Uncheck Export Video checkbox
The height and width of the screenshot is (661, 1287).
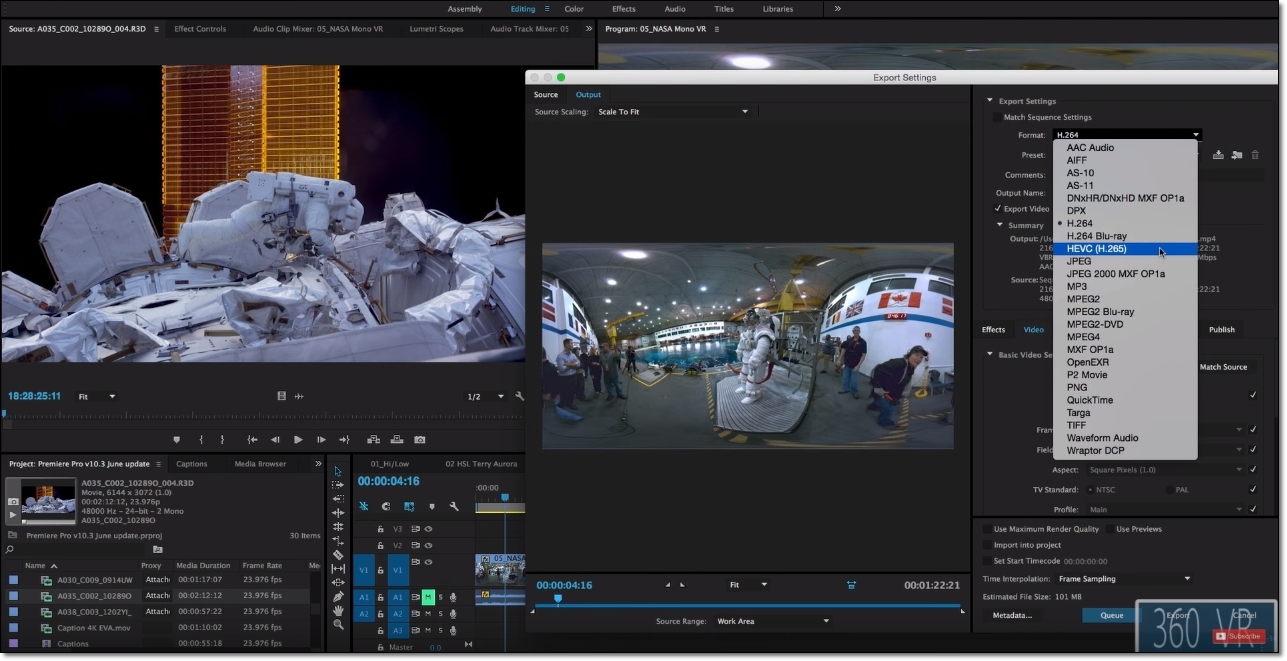click(998, 209)
